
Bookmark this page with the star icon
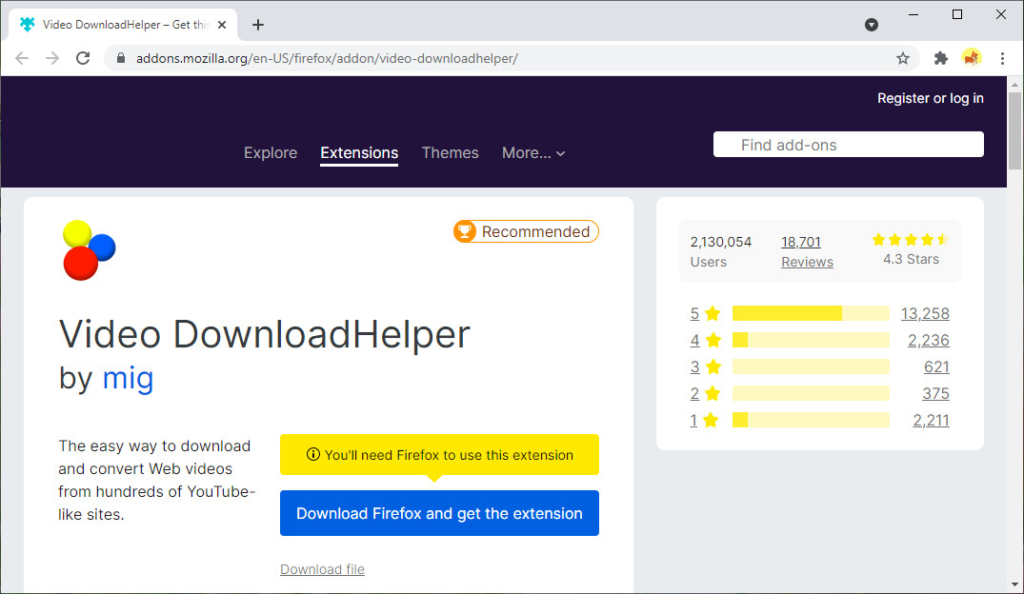[x=903, y=58]
